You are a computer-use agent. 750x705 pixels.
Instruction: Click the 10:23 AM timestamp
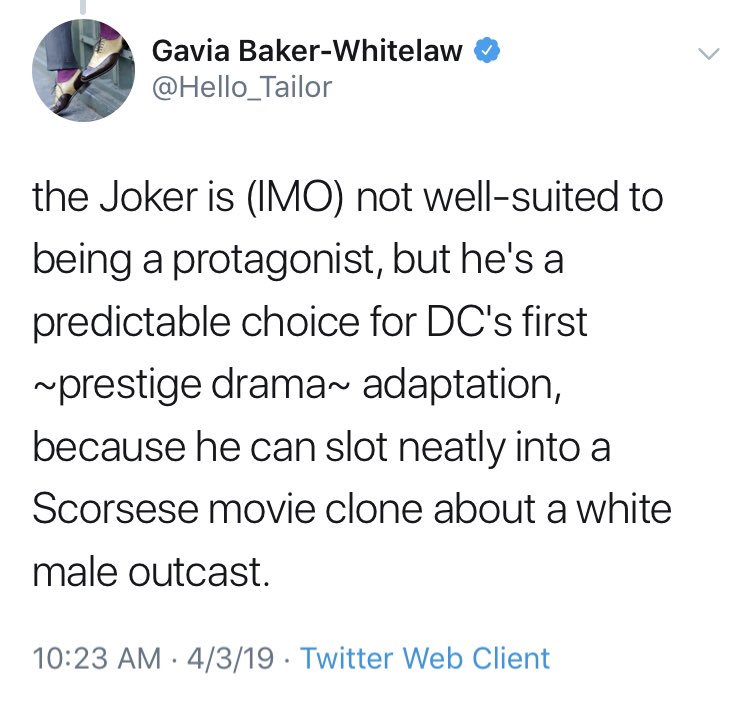(x=97, y=658)
